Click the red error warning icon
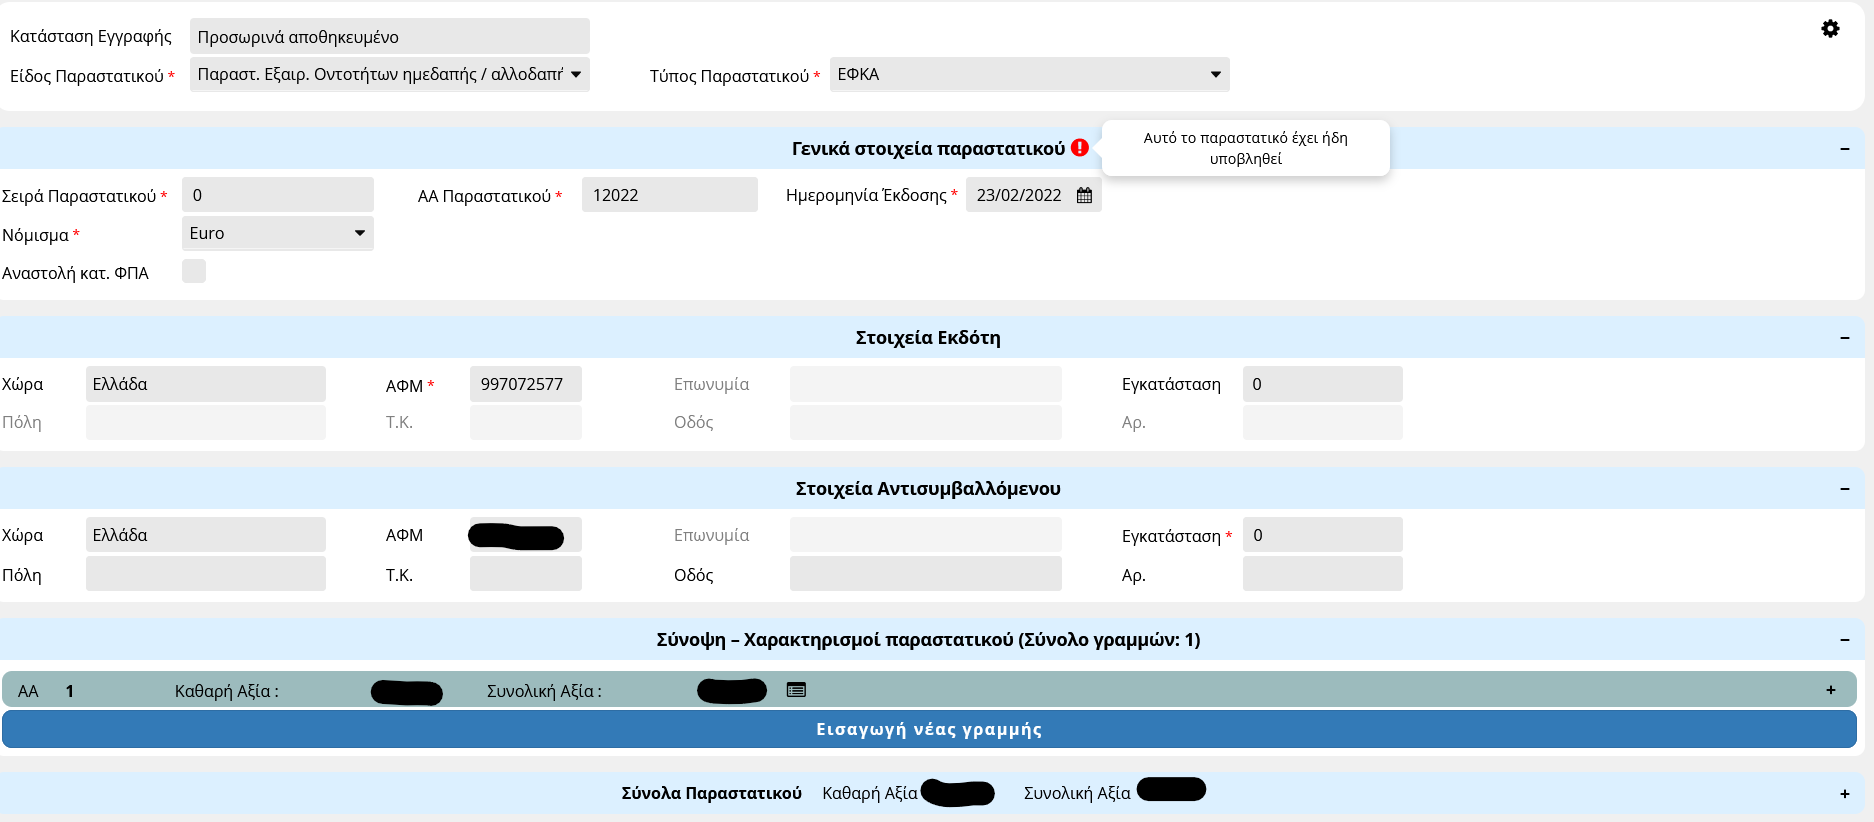Viewport: 1874px width, 822px height. 1080,148
